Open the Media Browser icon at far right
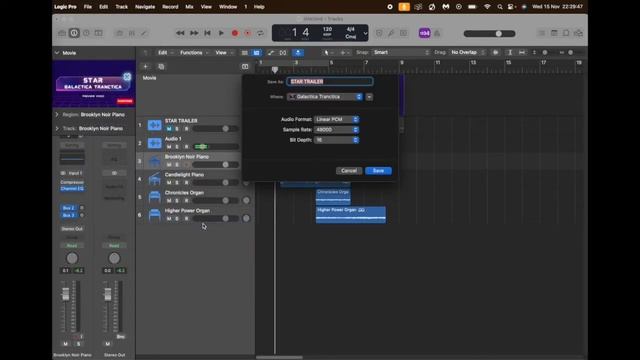 [x=578, y=33]
